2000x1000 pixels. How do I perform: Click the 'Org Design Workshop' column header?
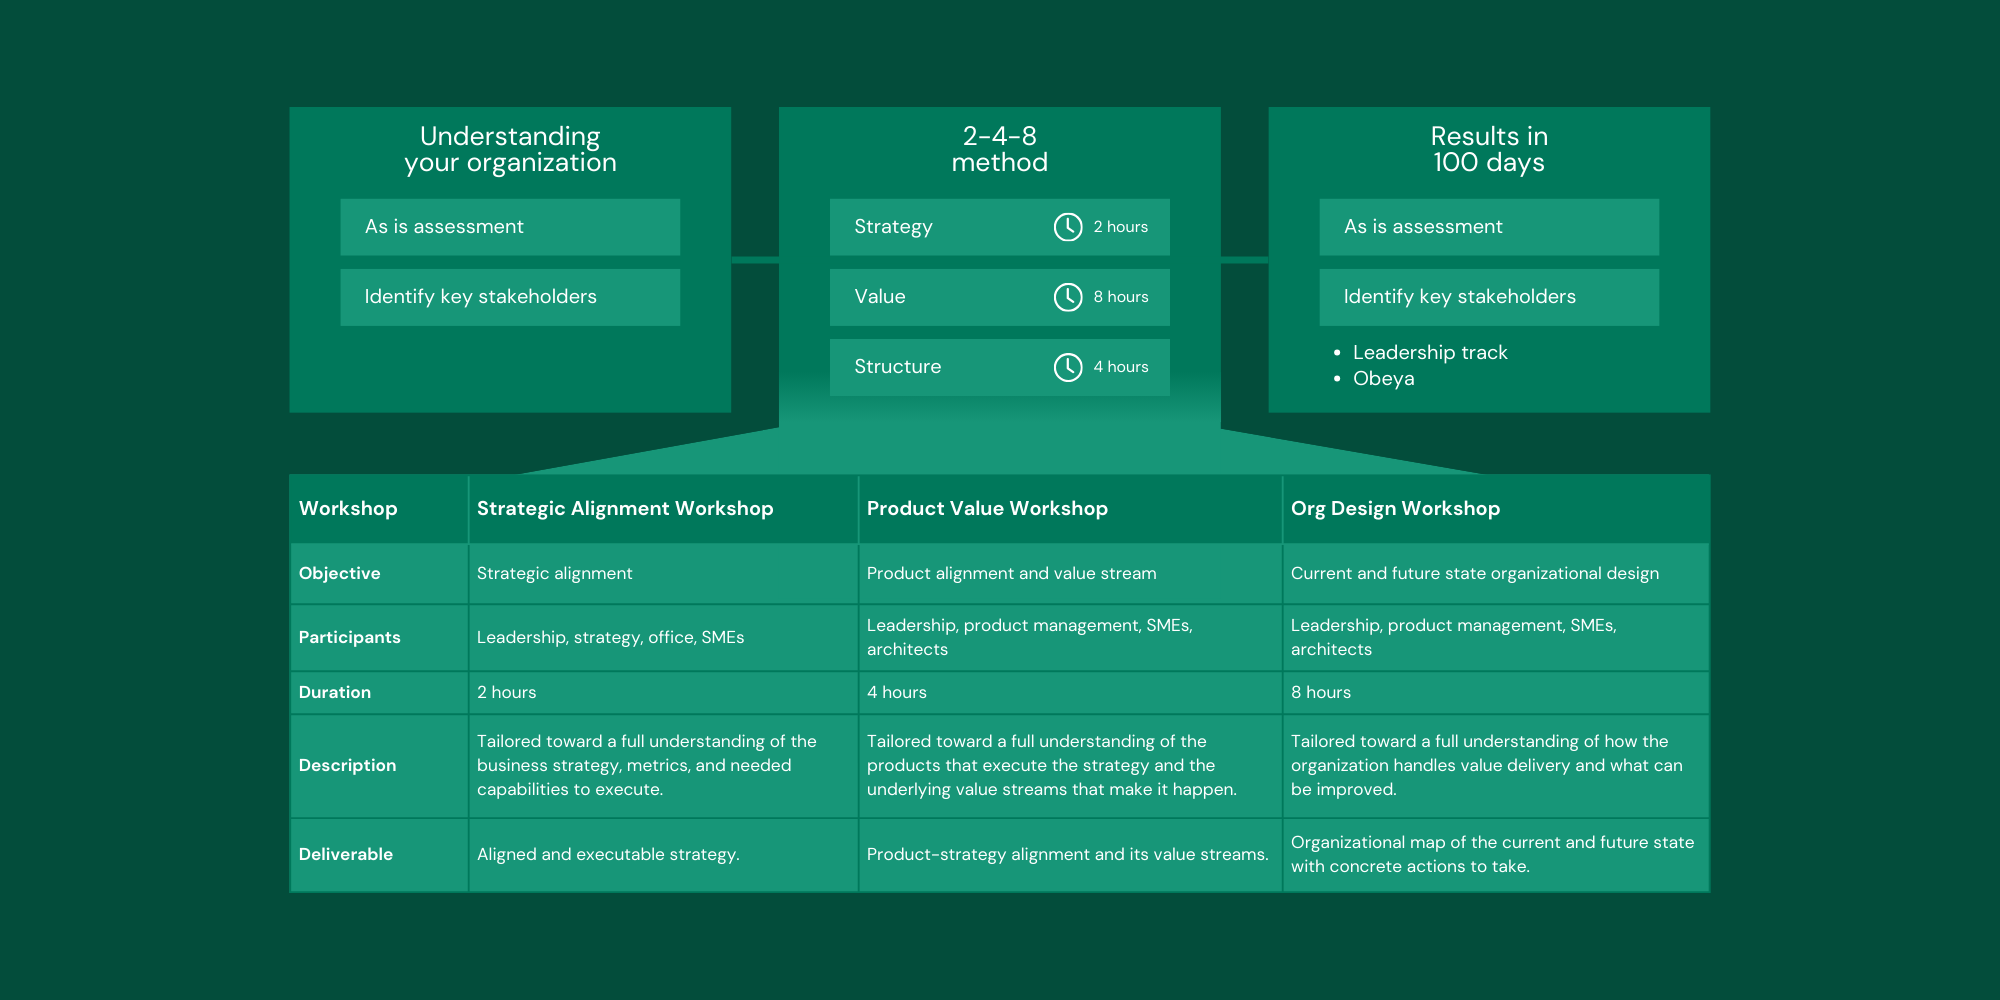1496,509
